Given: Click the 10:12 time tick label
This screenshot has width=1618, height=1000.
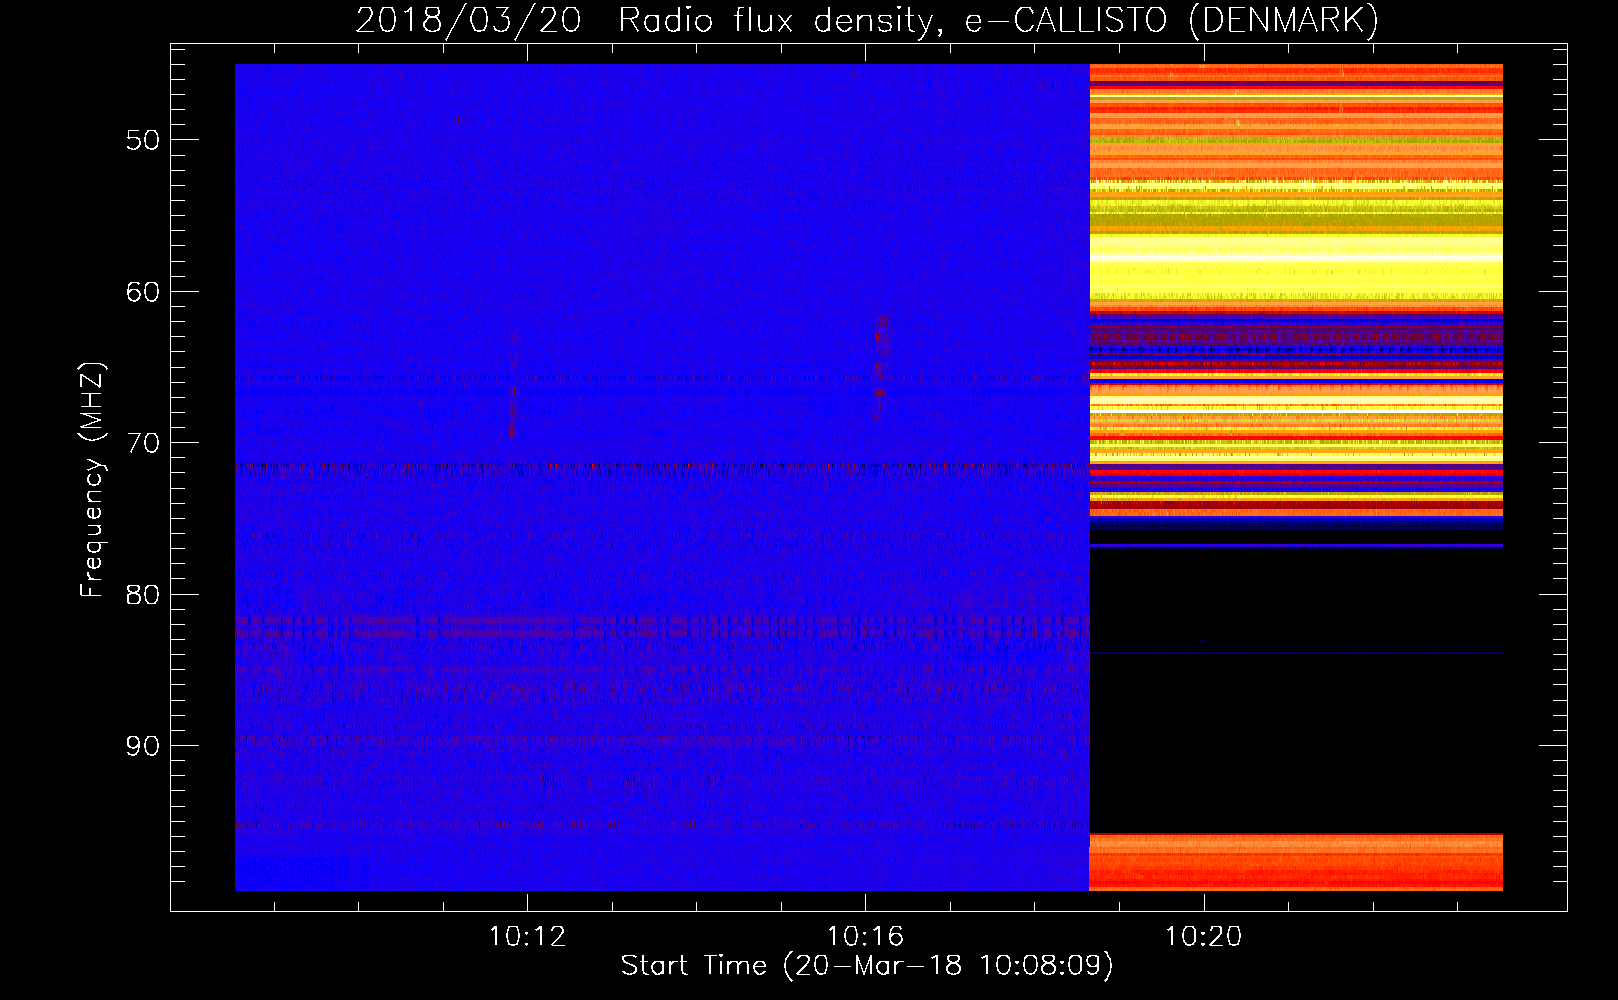Looking at the screenshot, I should (x=527, y=937).
